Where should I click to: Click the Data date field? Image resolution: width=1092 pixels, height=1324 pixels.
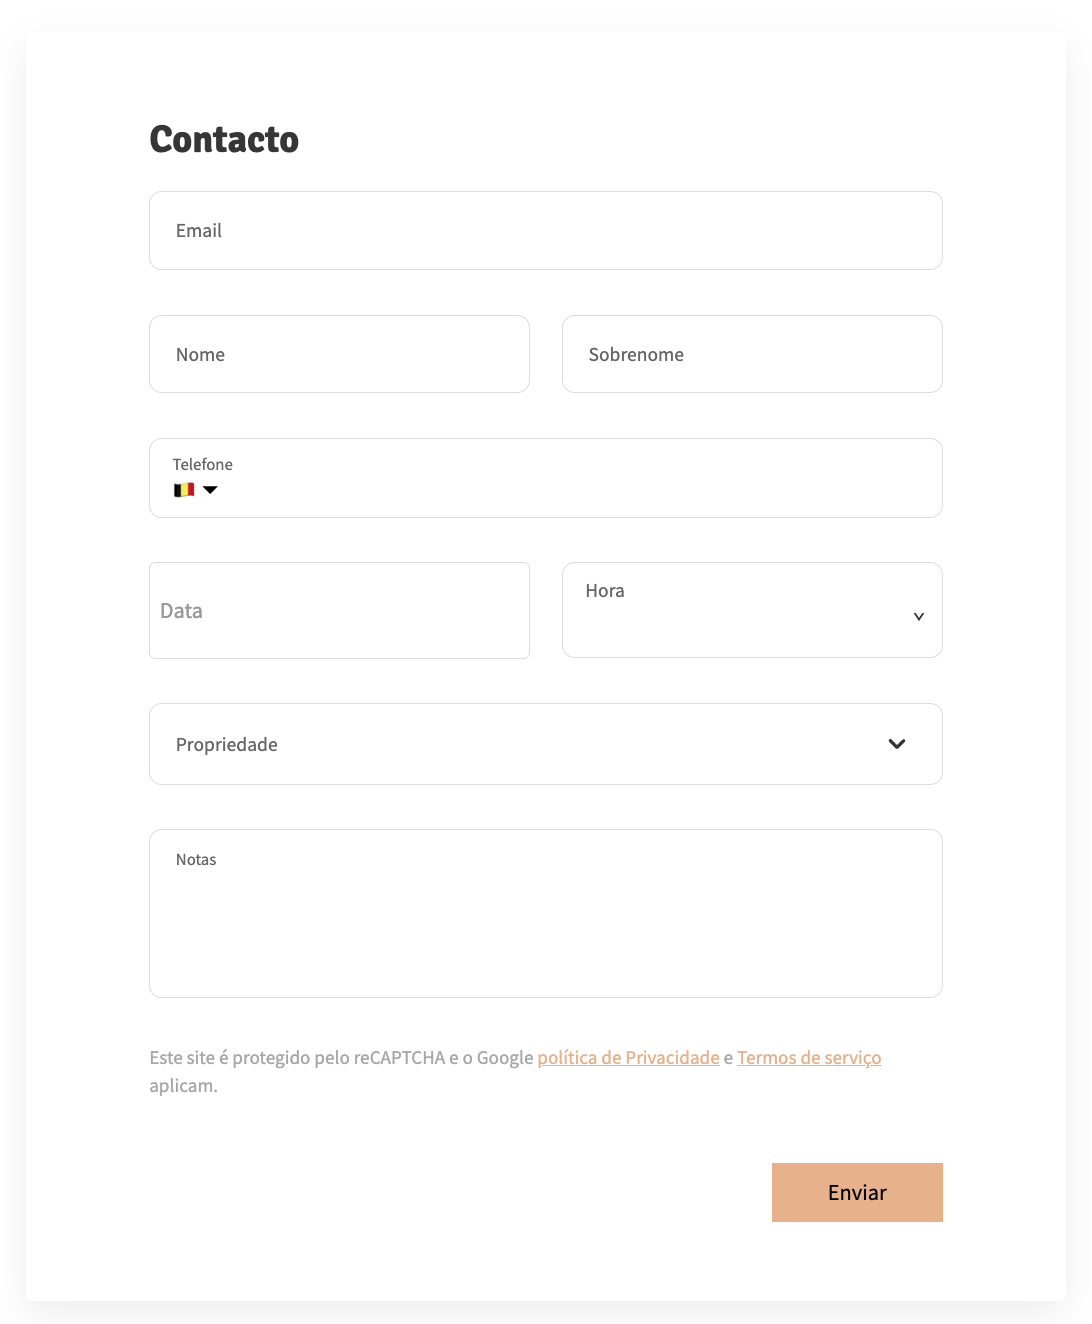coord(339,610)
